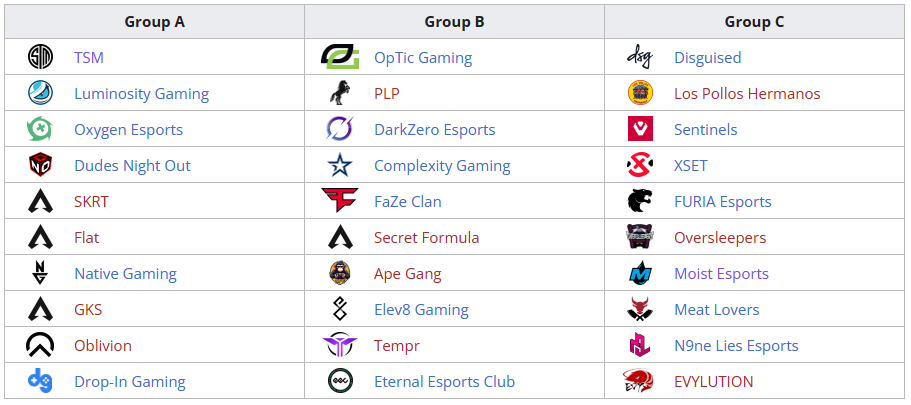The image size is (911, 405).
Task: Click the Eternal Esports Club logo
Action: [x=340, y=381]
